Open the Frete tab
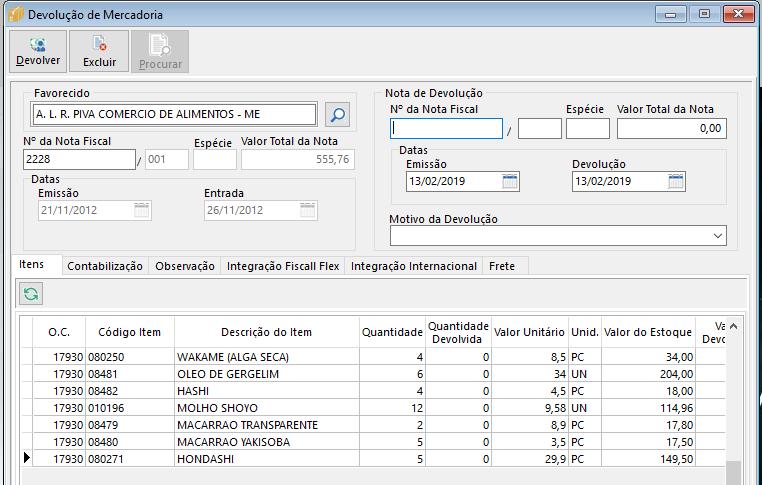The image size is (762, 485). [502, 266]
